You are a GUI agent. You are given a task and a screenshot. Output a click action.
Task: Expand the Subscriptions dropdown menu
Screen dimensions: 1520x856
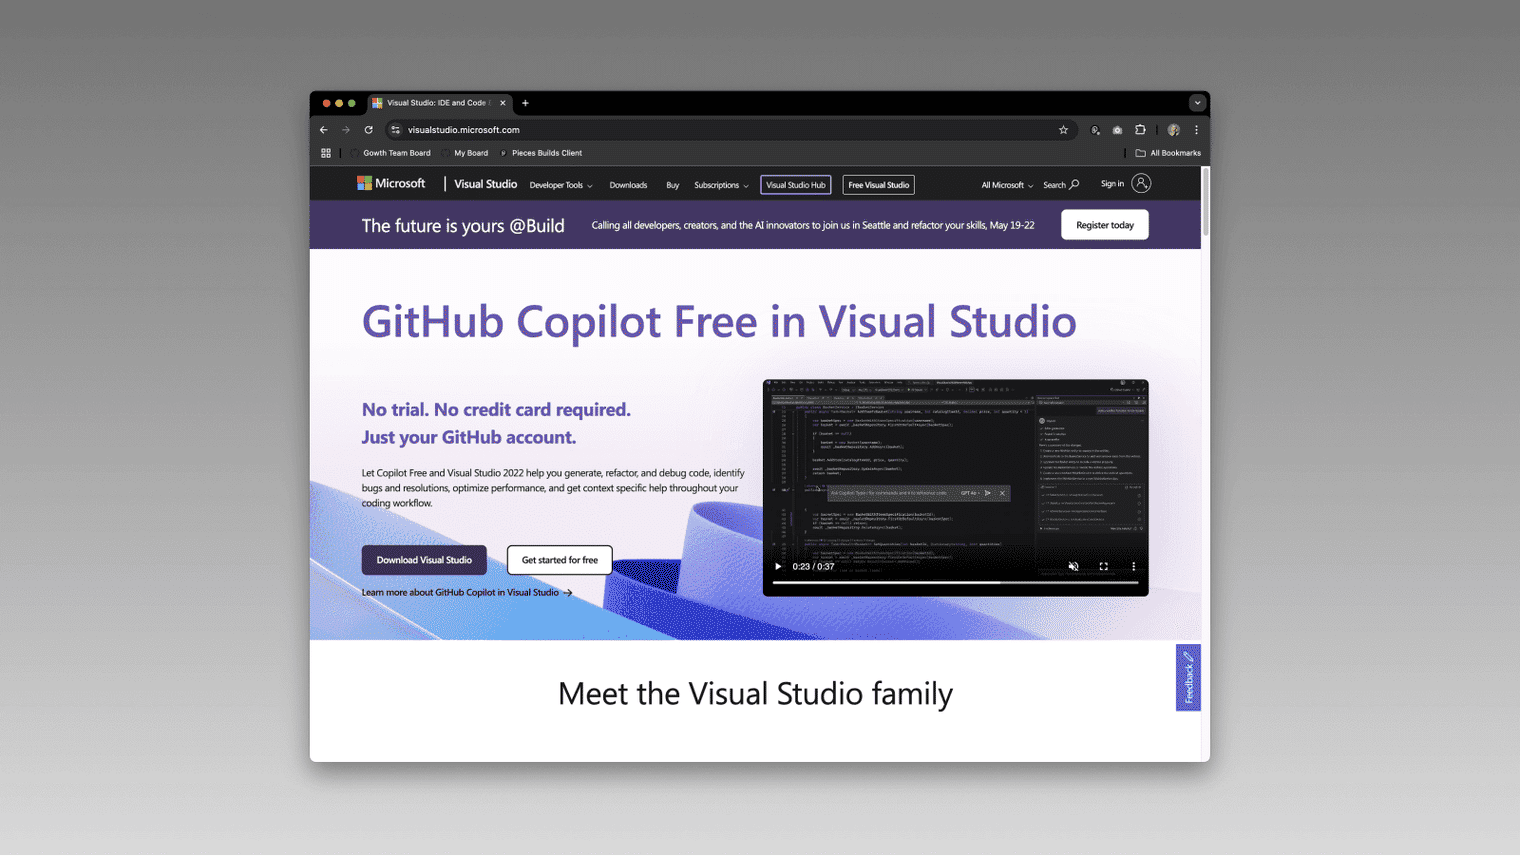[x=721, y=185]
